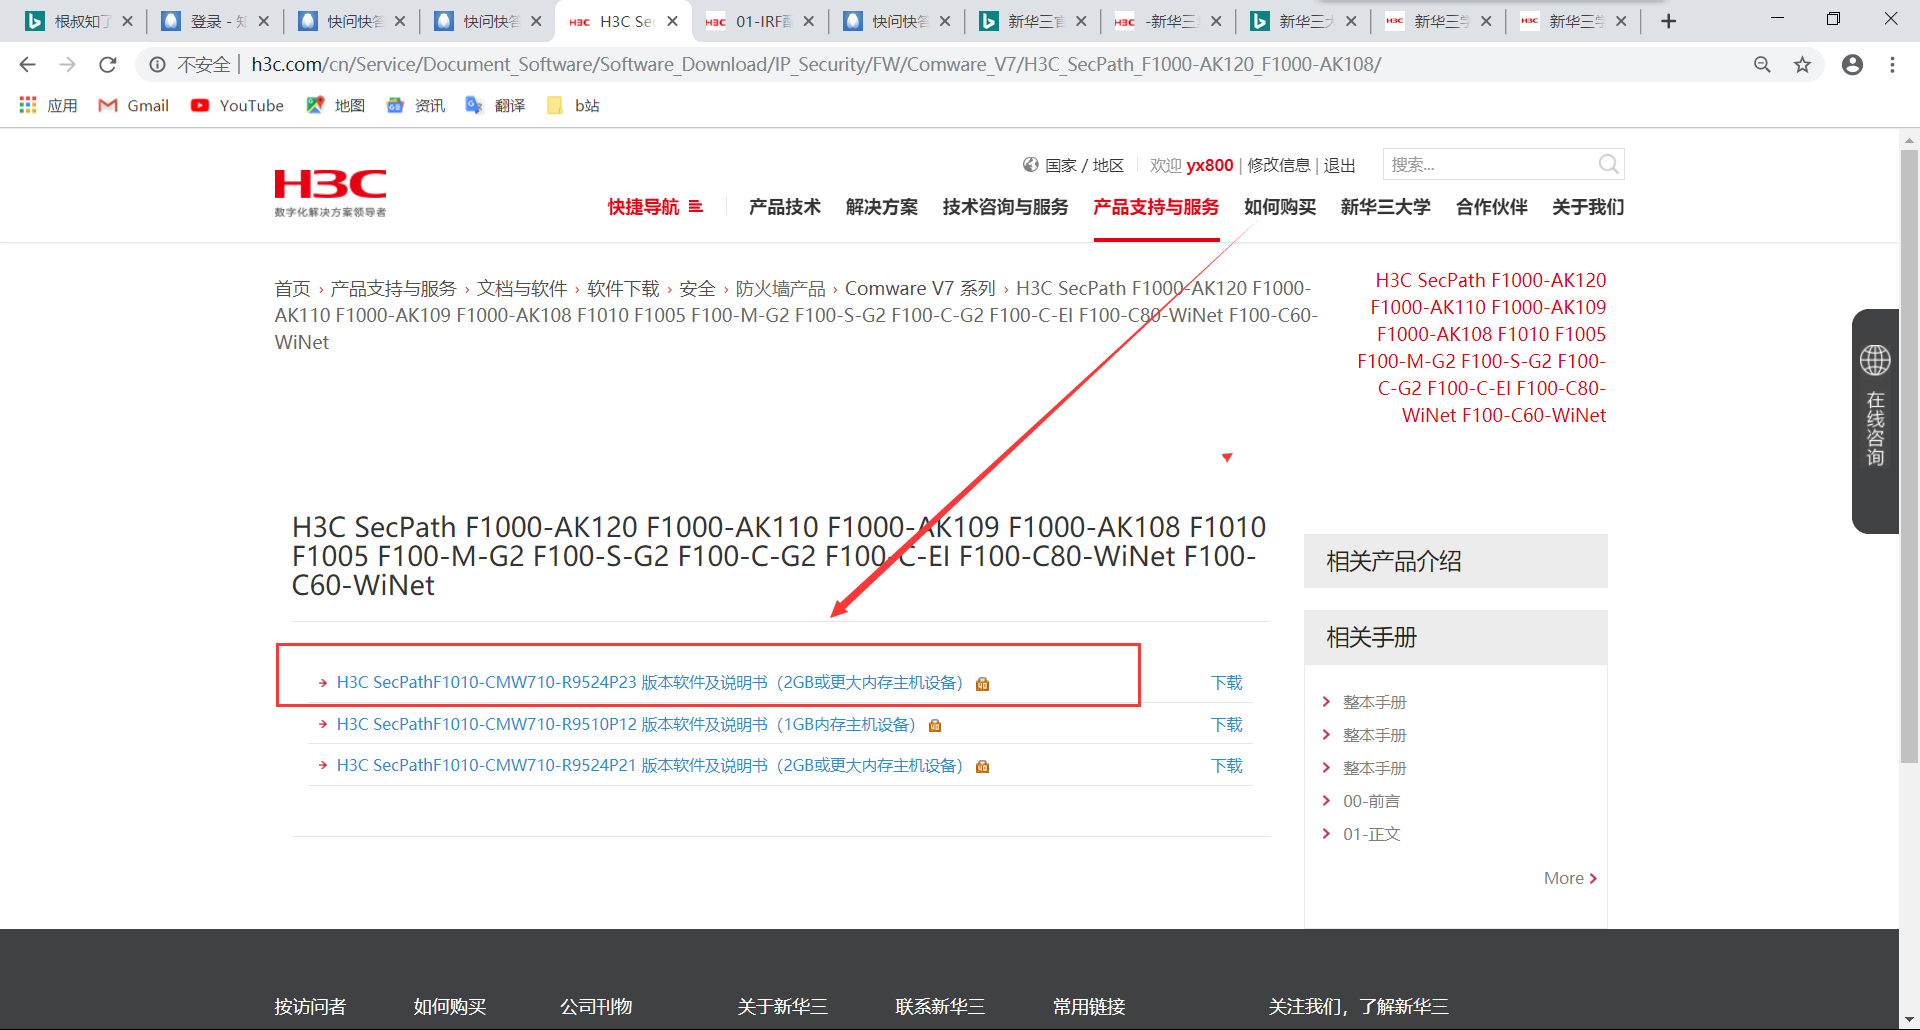The image size is (1920, 1030).
Task: Open the 产品技术 menu
Action: [785, 207]
